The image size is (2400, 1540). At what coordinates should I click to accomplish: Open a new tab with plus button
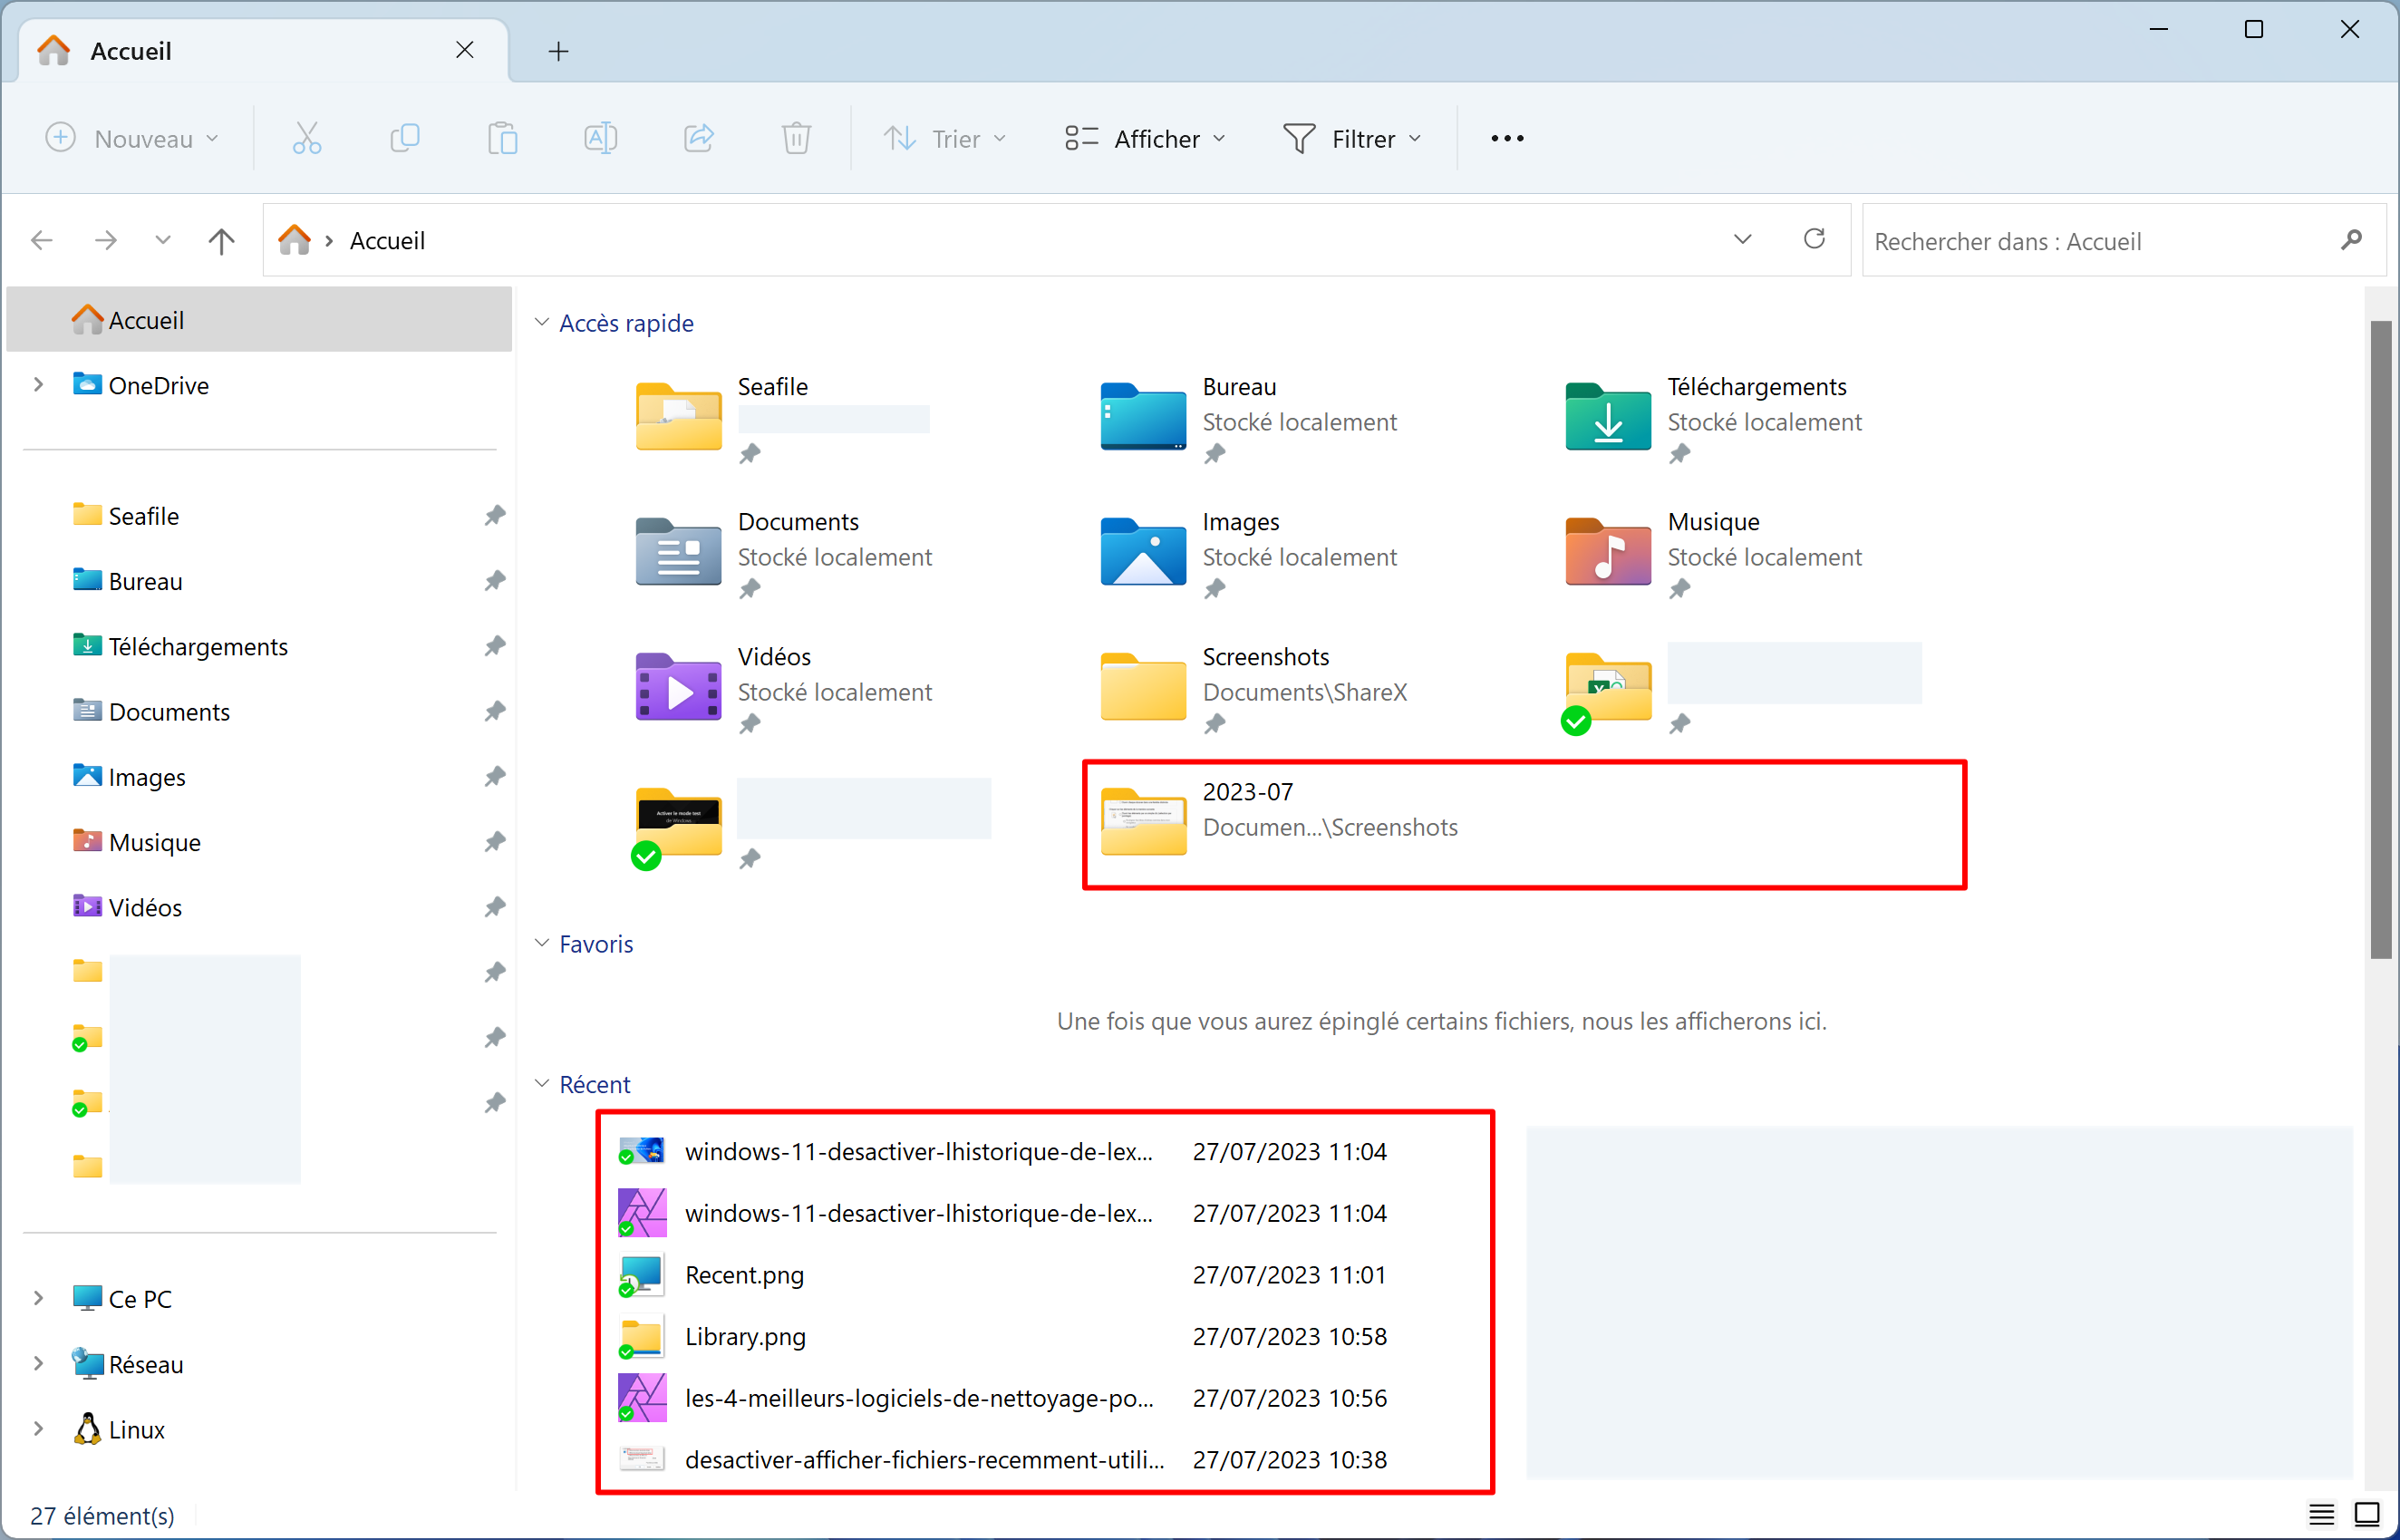(x=559, y=51)
